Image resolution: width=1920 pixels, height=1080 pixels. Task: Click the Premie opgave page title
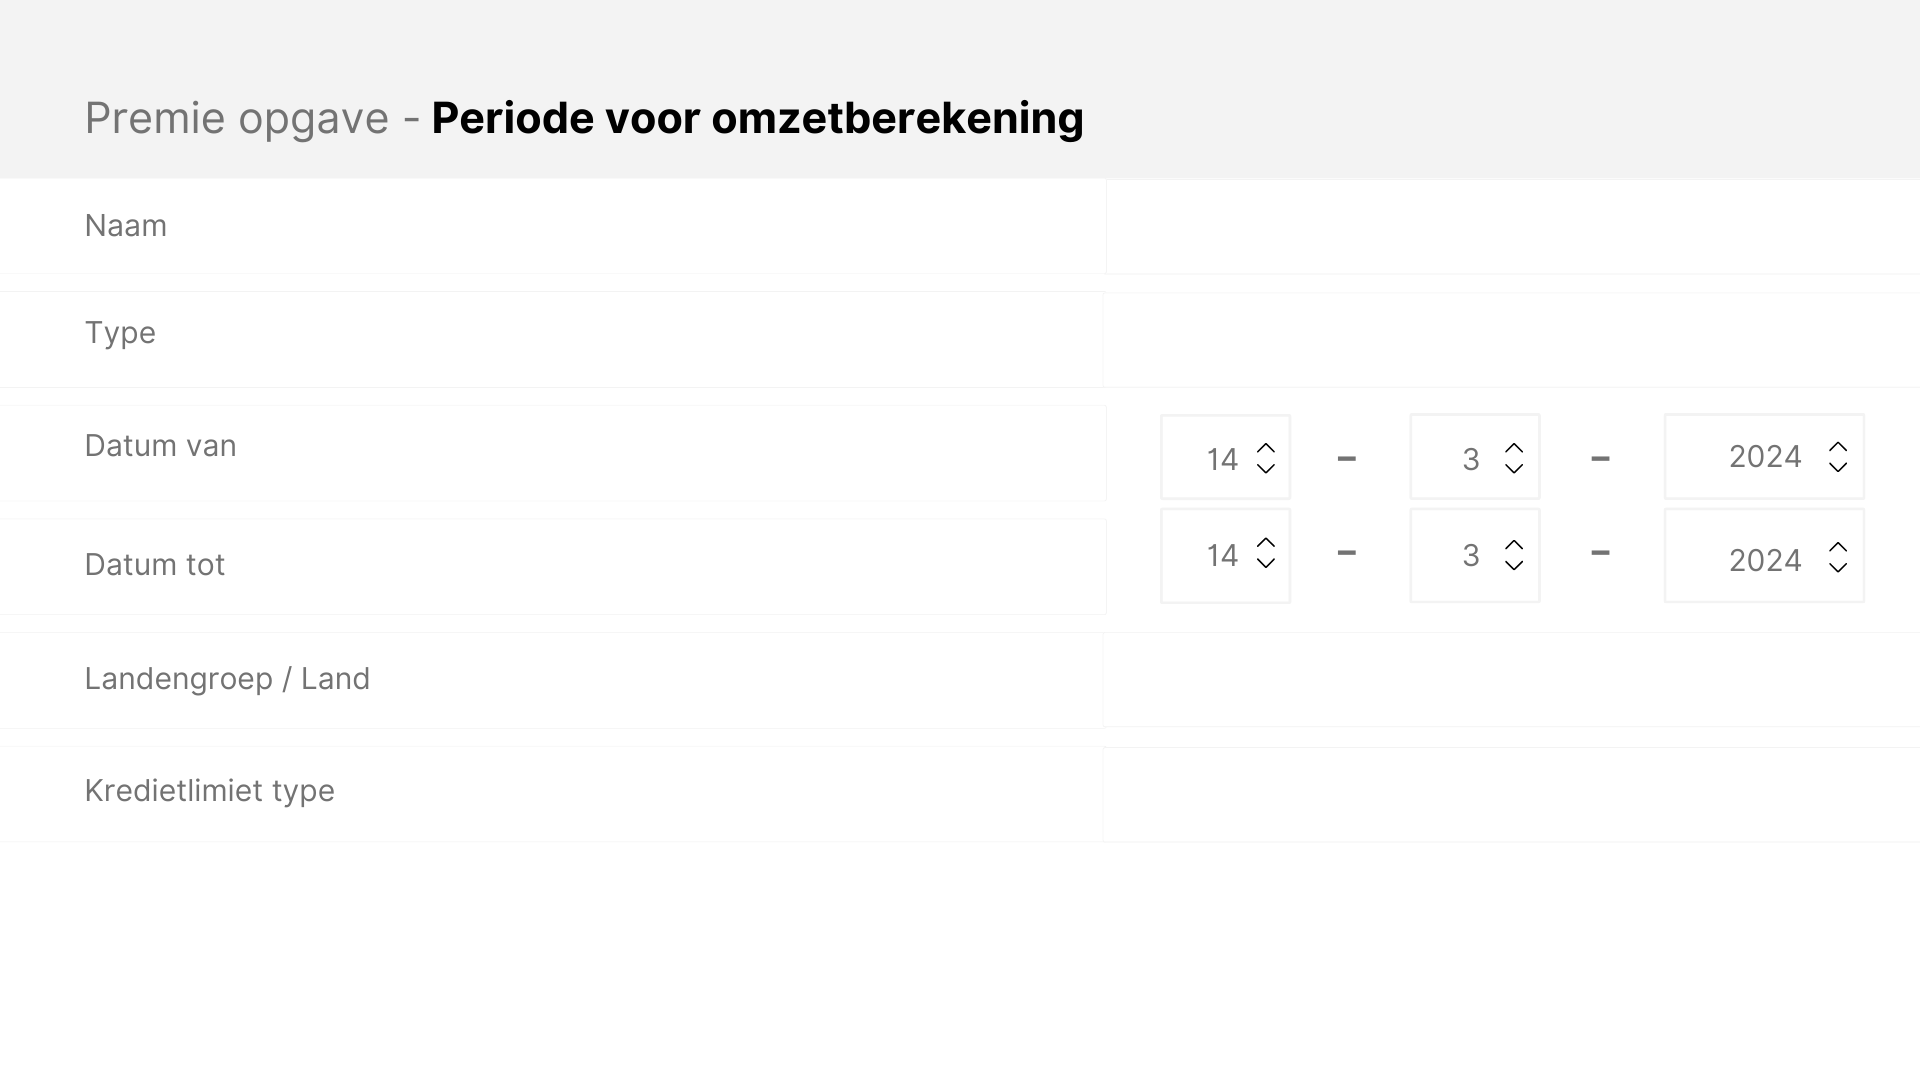(x=237, y=117)
